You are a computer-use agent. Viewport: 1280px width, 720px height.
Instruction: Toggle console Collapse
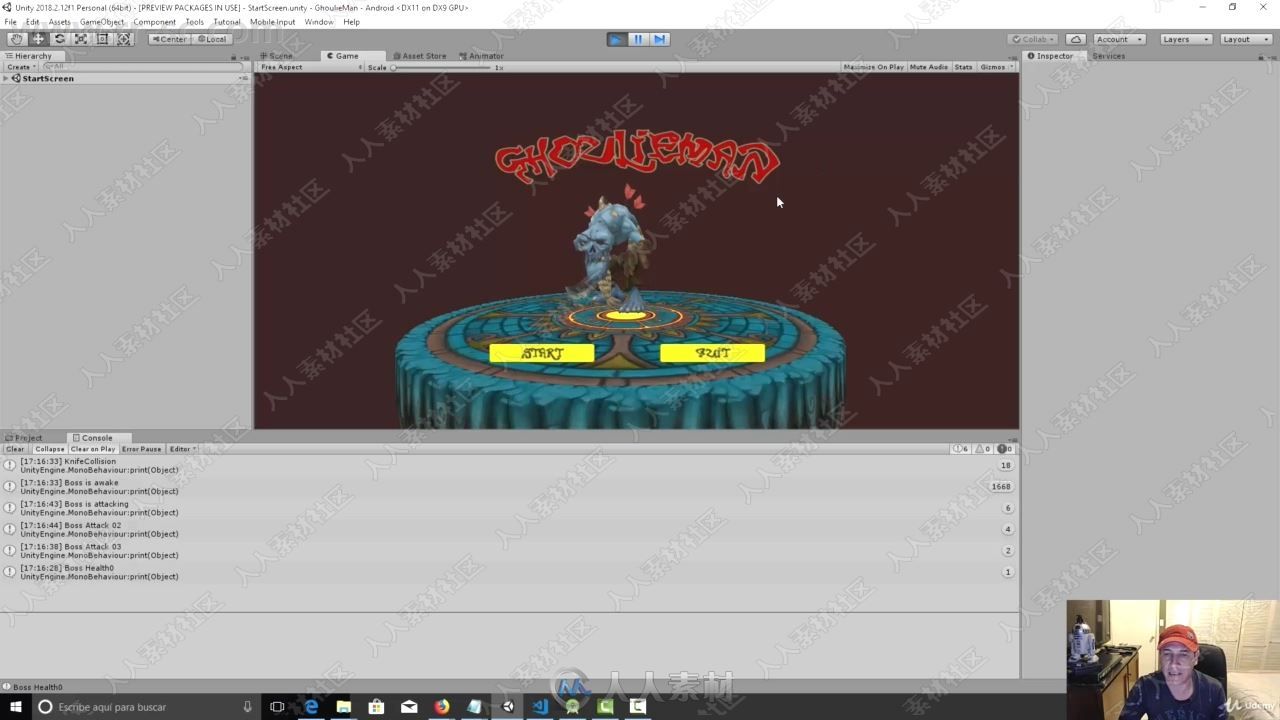pyautogui.click(x=49, y=449)
